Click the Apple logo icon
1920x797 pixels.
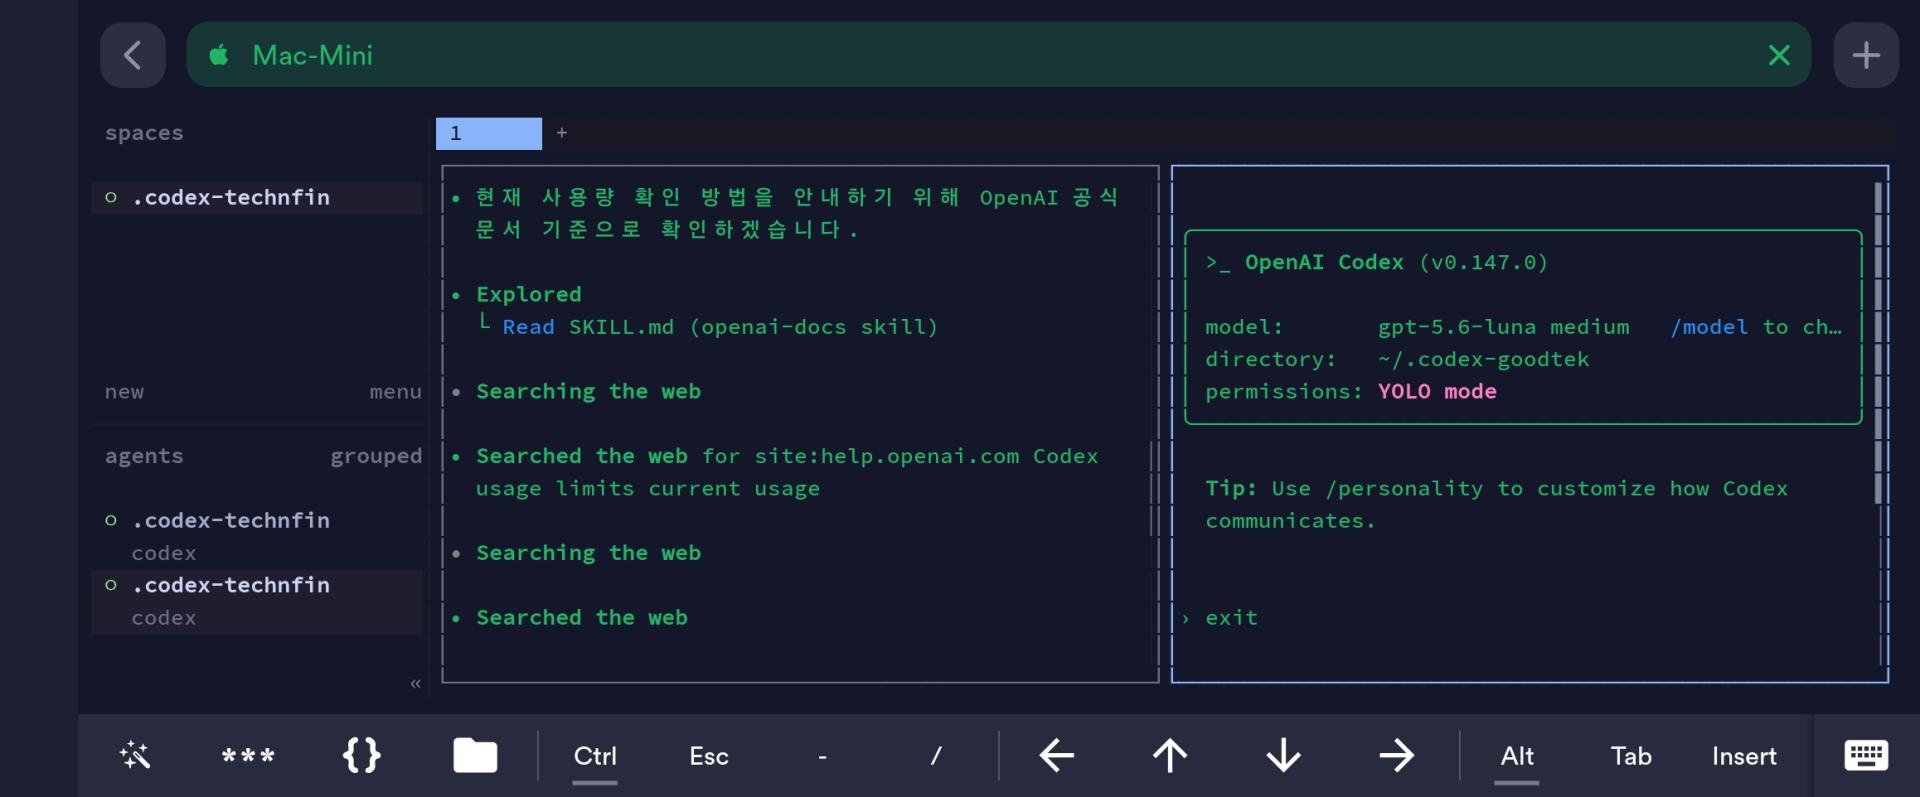point(219,55)
